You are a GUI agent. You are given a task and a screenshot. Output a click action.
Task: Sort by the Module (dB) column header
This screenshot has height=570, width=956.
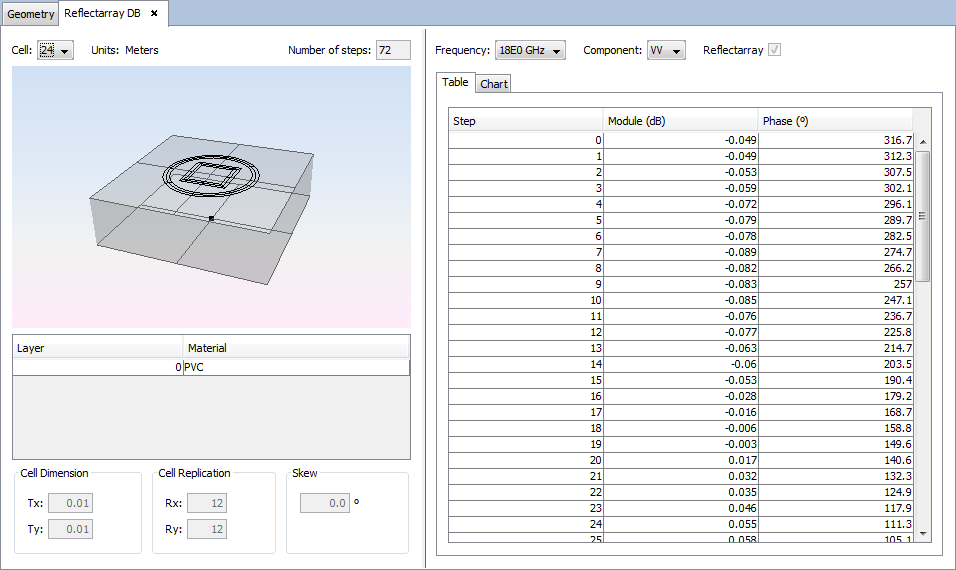coord(680,121)
